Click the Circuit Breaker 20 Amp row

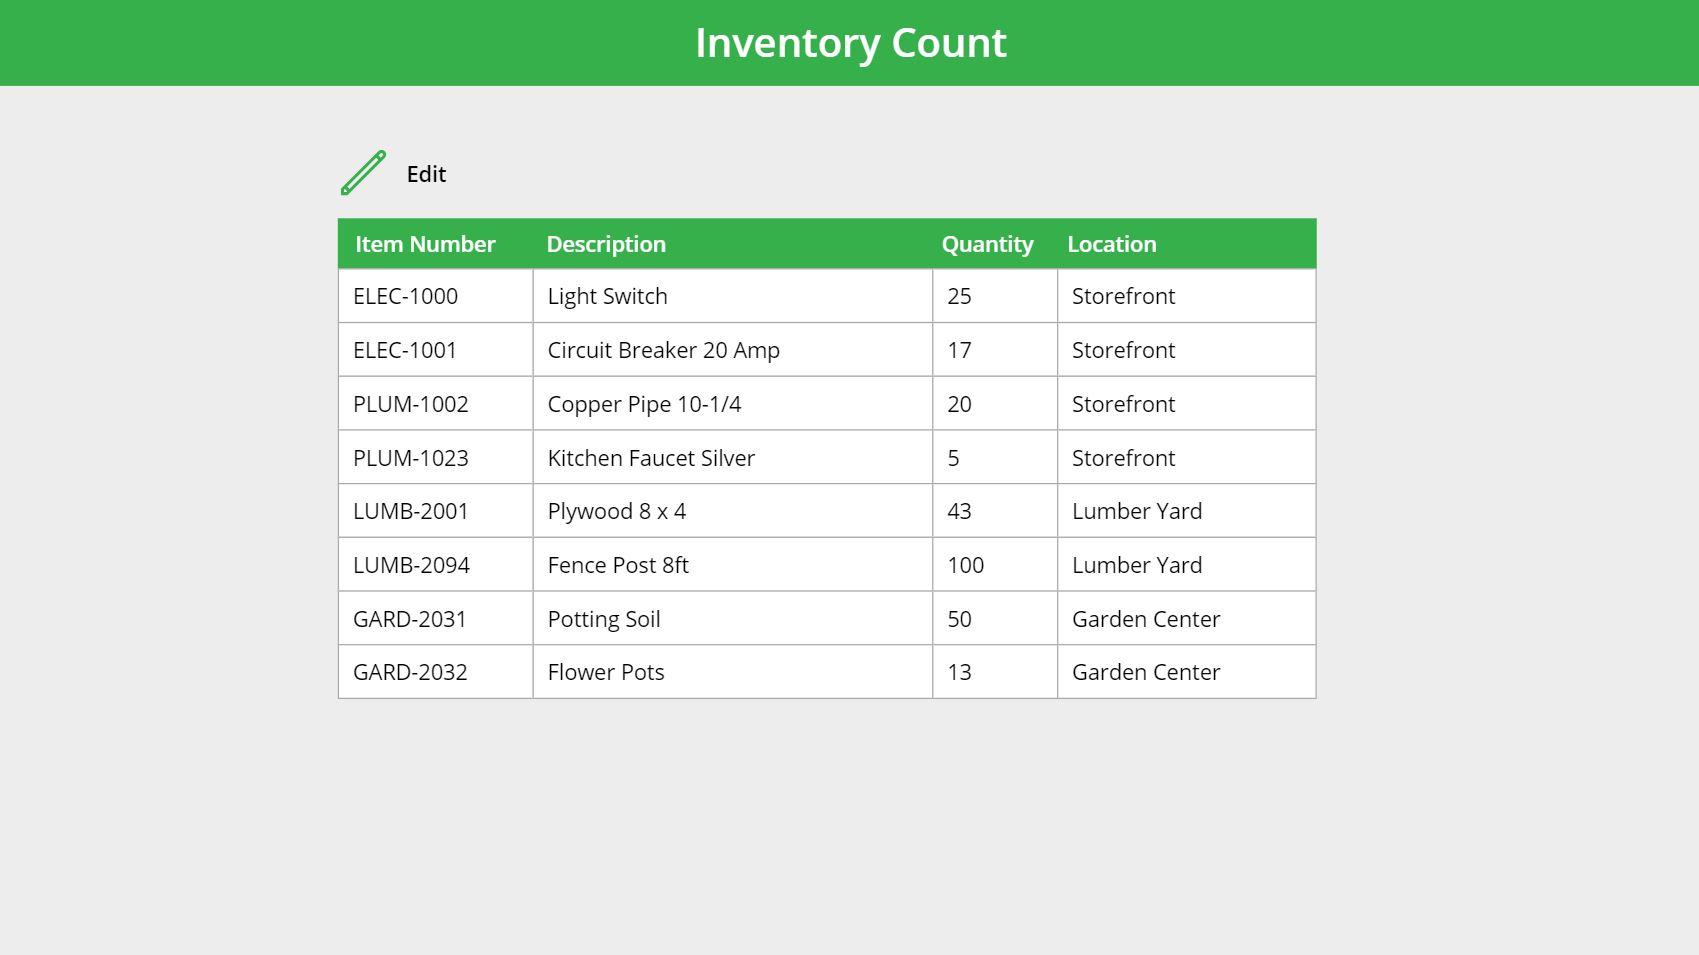pyautogui.click(x=663, y=349)
